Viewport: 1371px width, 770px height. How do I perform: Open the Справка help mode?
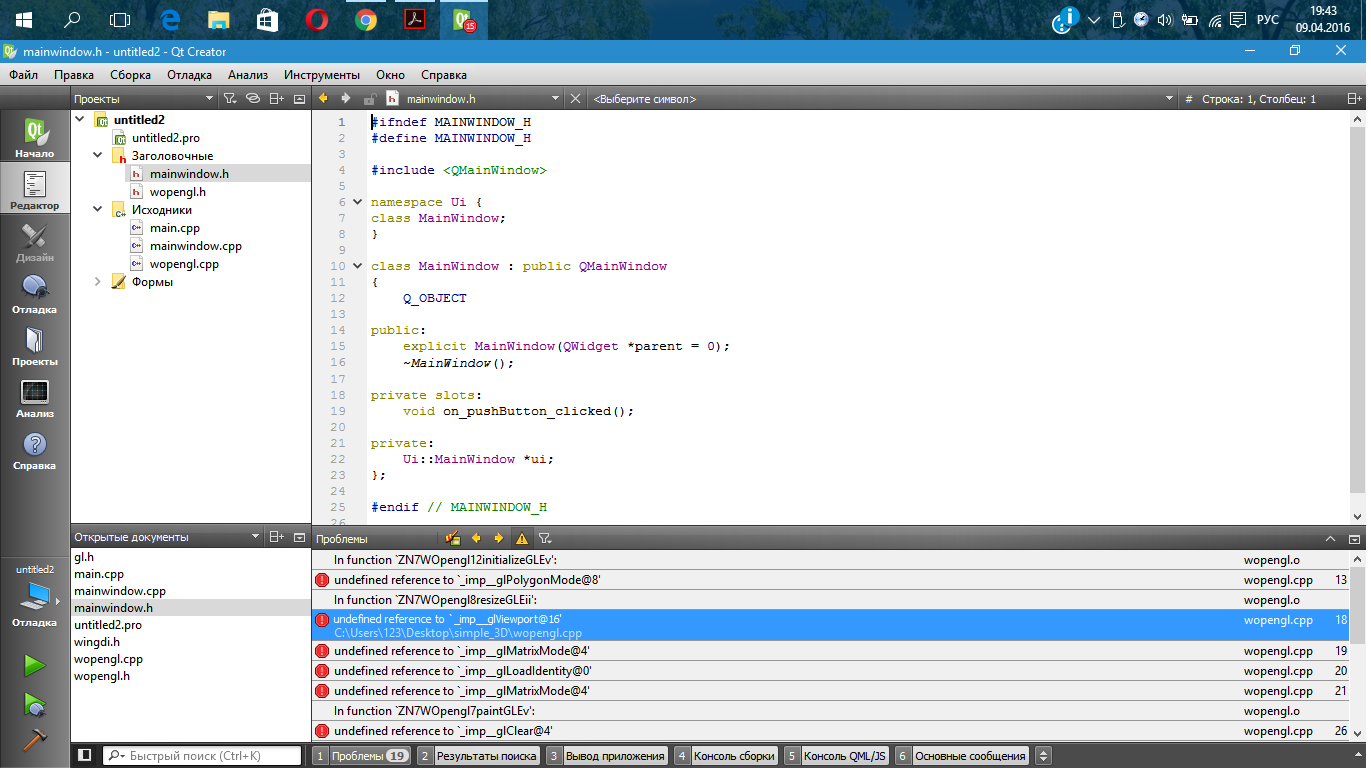34,450
